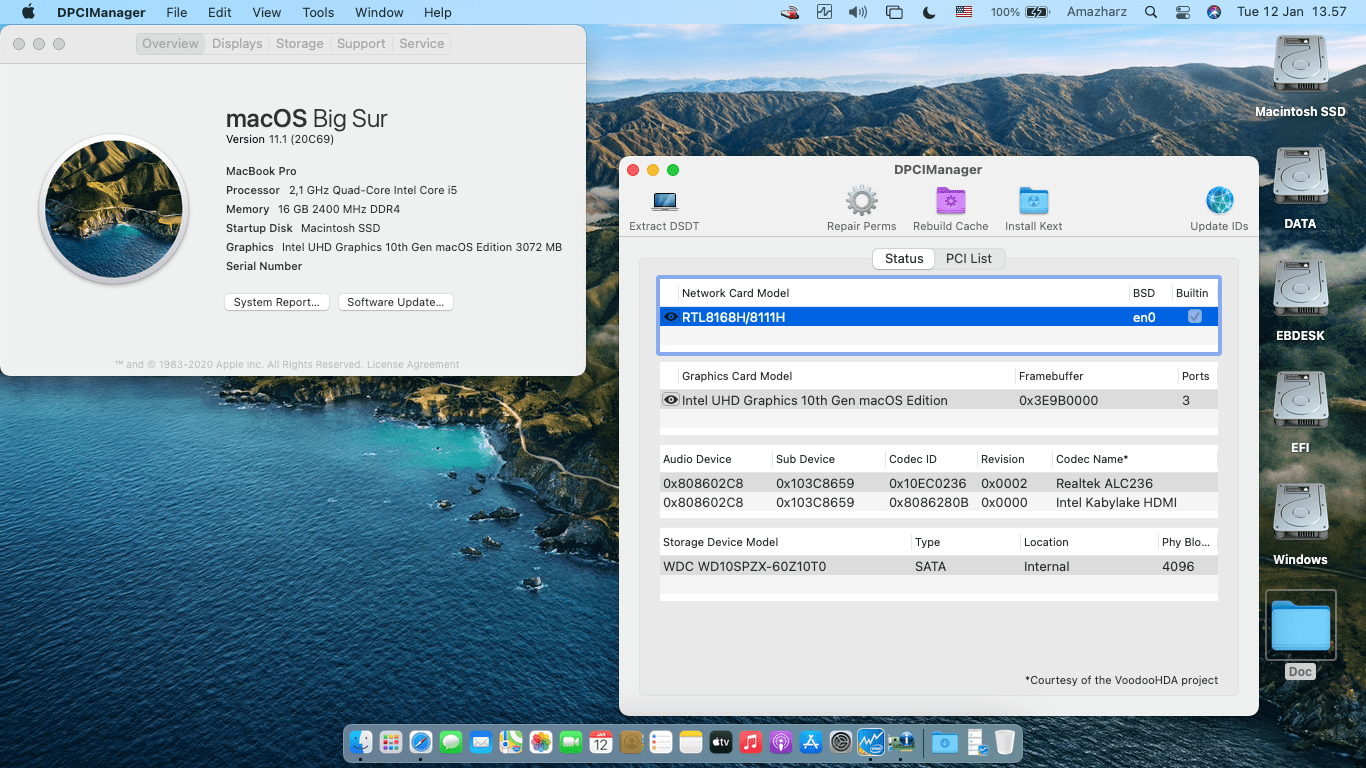Open Music app in the dock

point(751,742)
